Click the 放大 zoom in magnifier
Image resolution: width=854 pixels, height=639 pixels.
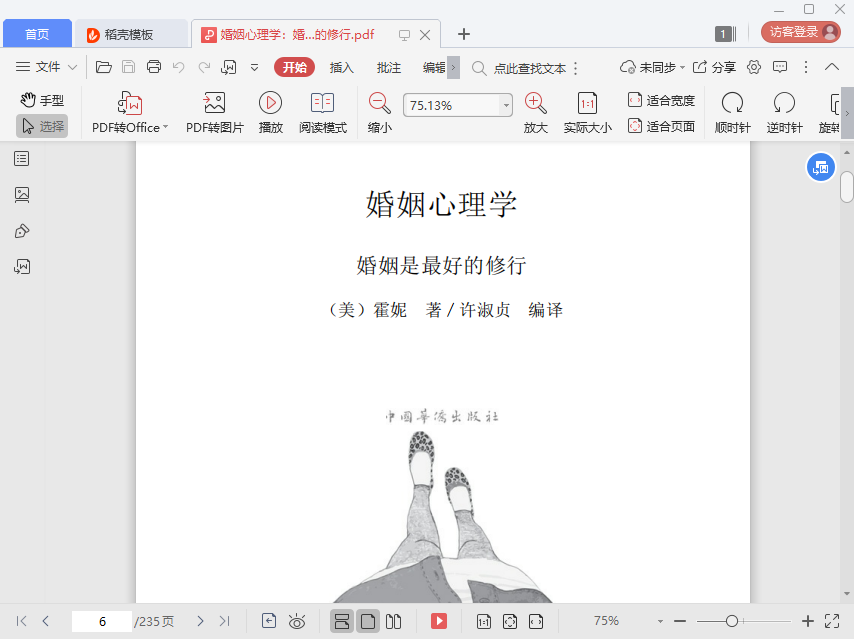click(535, 113)
